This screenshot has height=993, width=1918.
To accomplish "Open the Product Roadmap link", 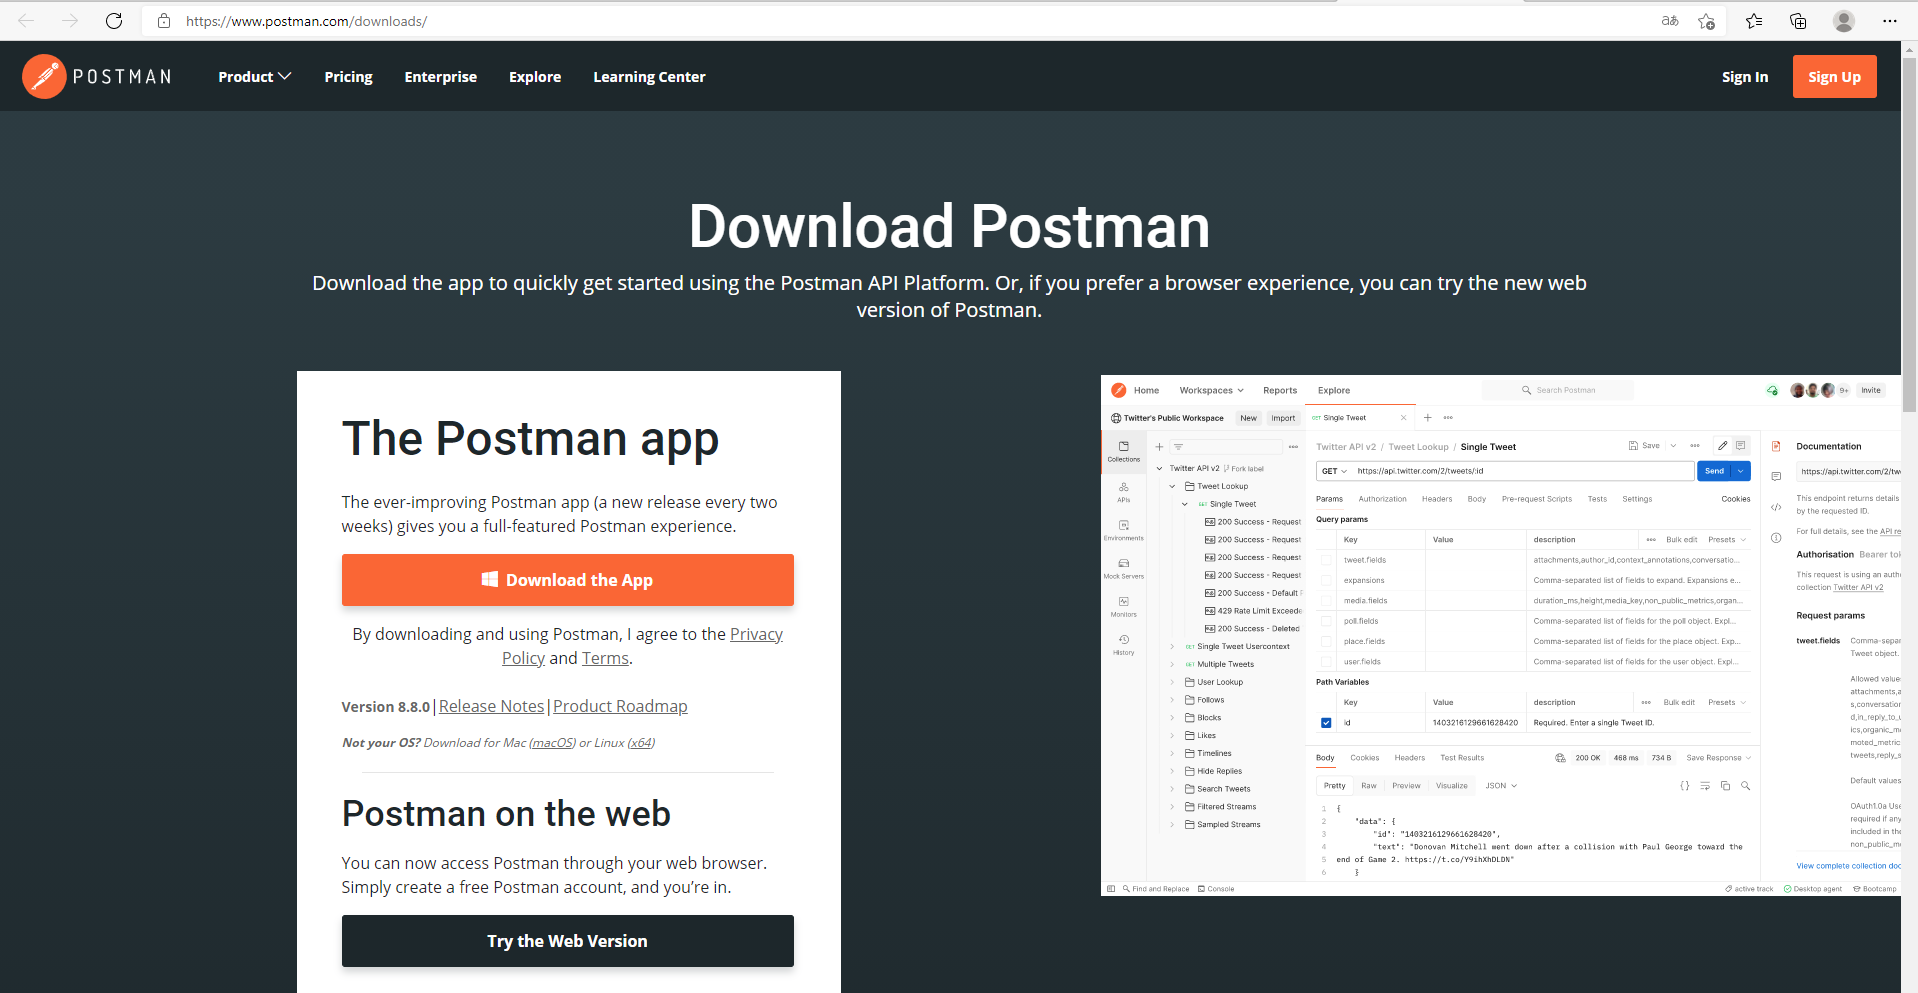I will pyautogui.click(x=620, y=706).
